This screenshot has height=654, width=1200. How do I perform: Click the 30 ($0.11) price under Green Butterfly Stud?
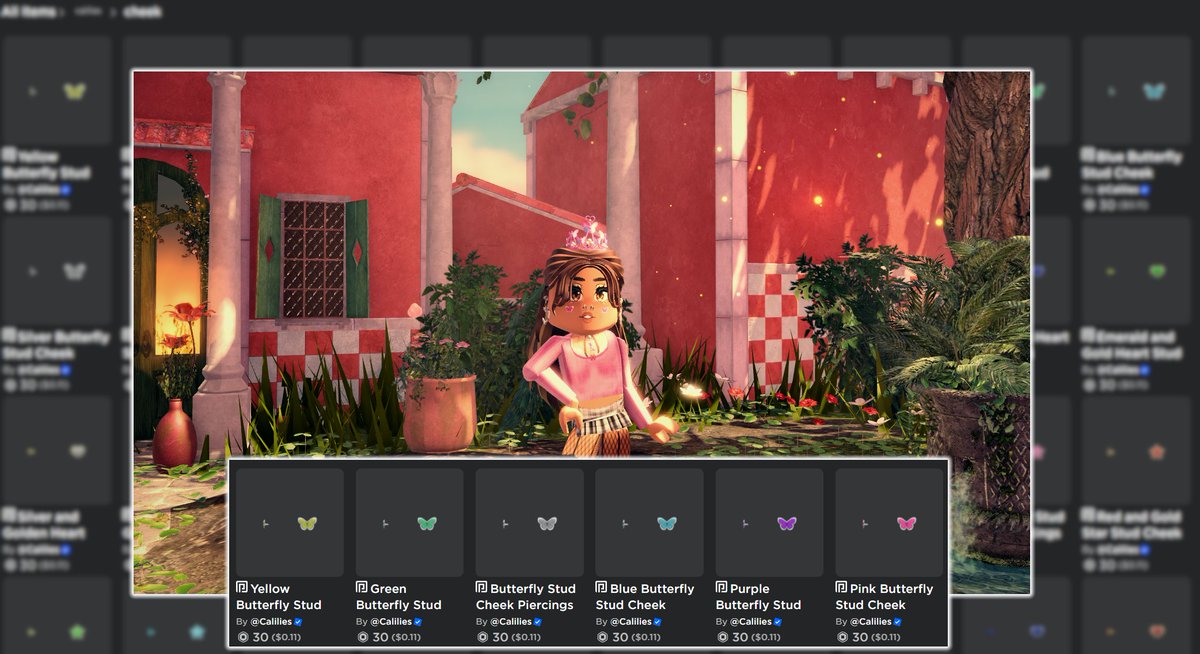397,637
